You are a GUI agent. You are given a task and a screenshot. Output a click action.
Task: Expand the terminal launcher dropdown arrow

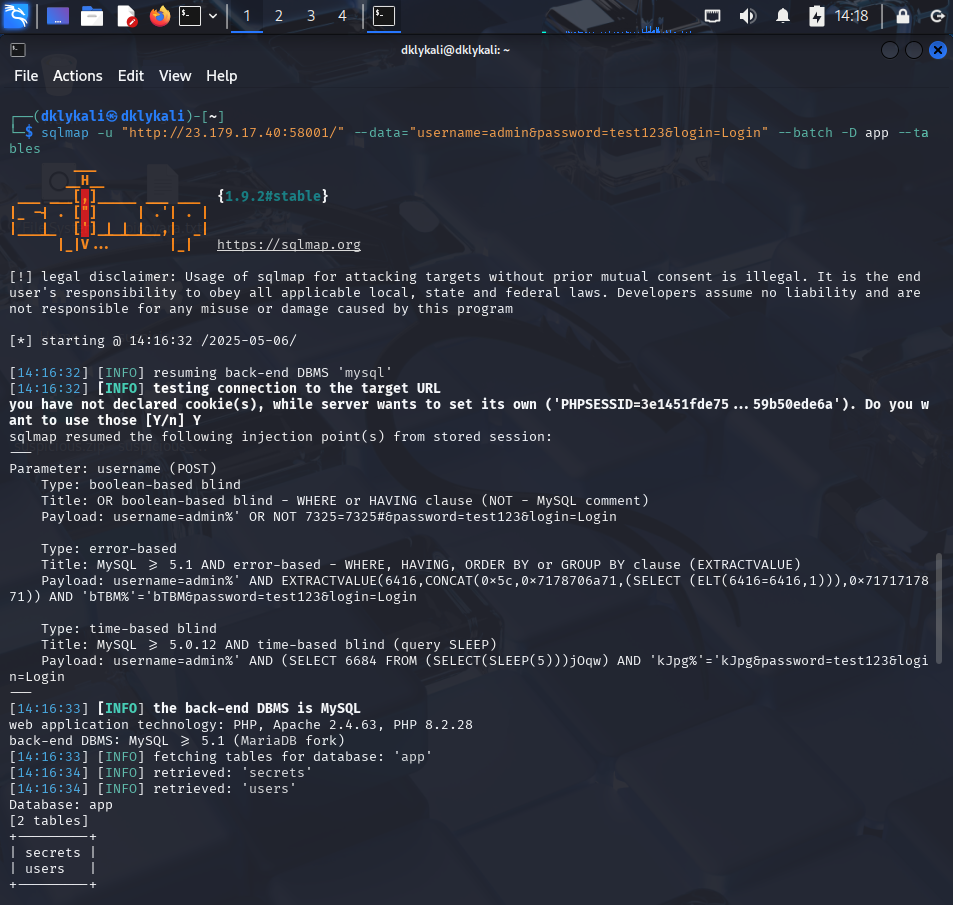(x=213, y=16)
